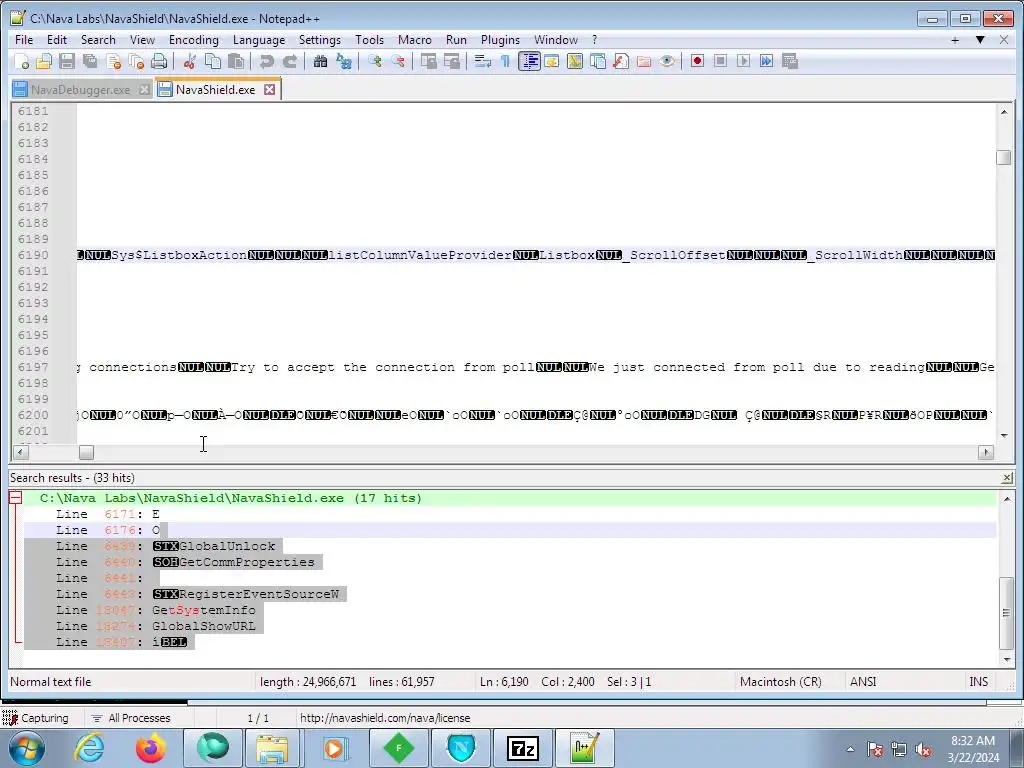
Task: Click the Synchronize Vertical Scrolling icon
Action: pyautogui.click(x=428, y=61)
